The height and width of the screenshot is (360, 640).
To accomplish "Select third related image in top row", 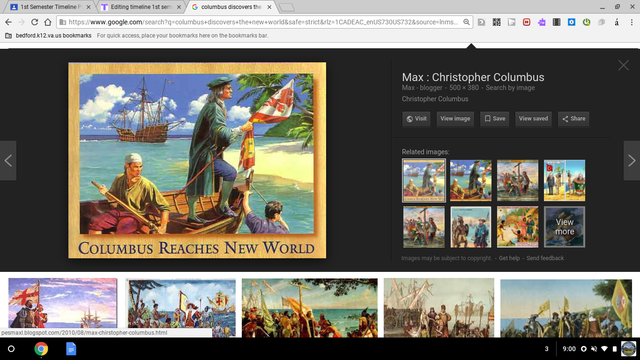I will click(518, 180).
